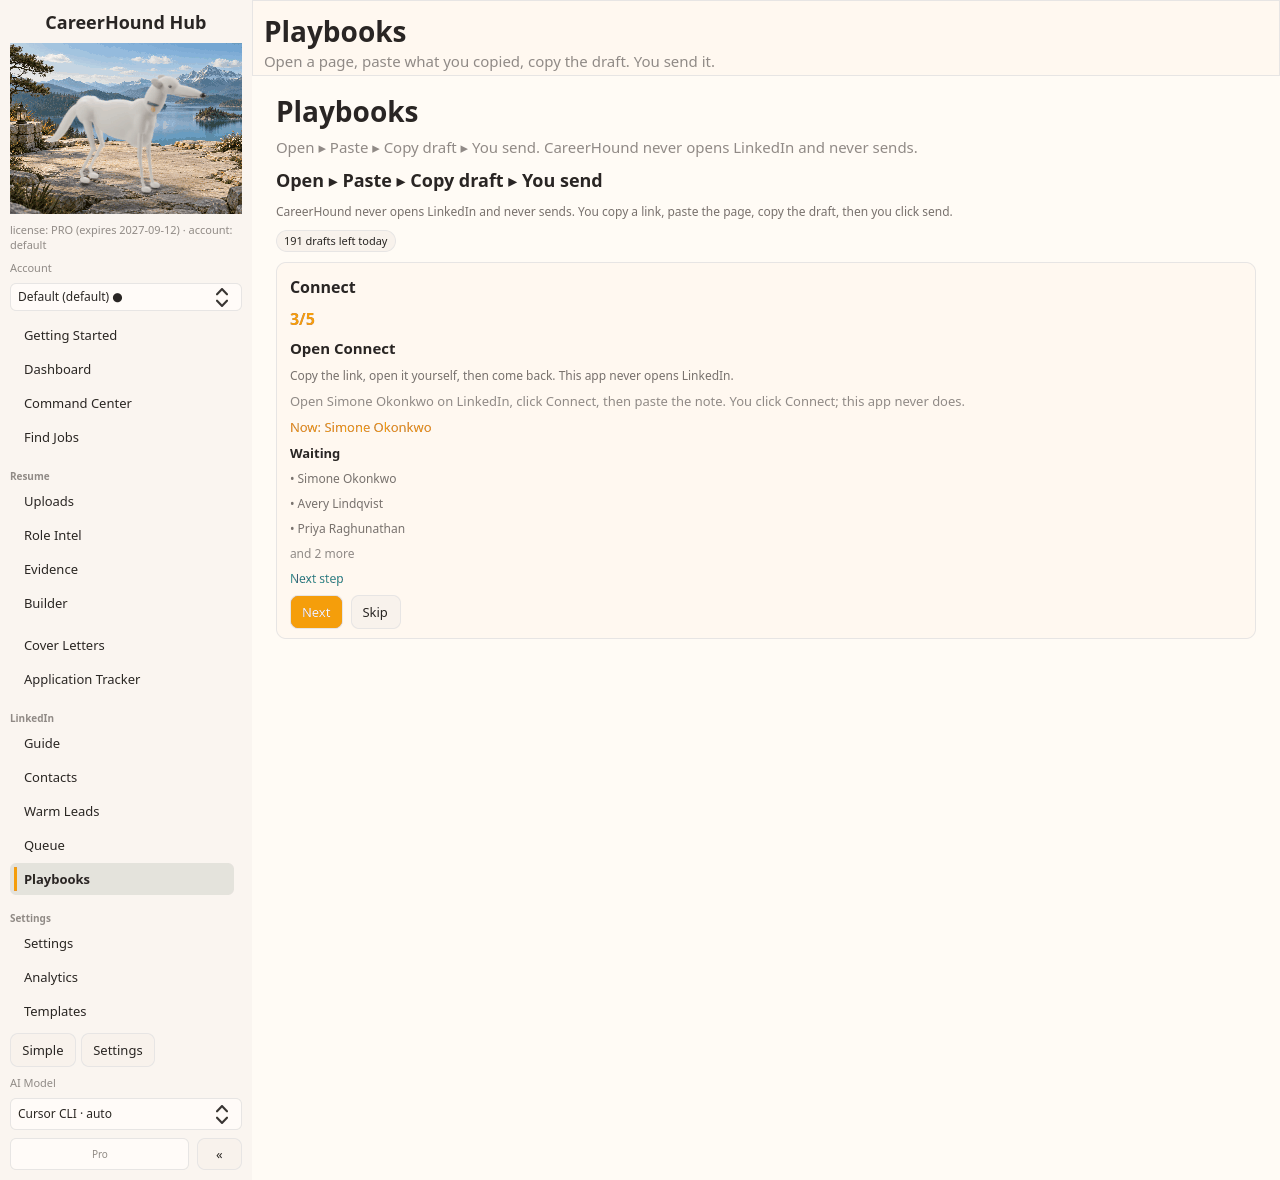This screenshot has width=1280, height=1180.
Task: Go to Cover Letters
Action: [x=122, y=645]
